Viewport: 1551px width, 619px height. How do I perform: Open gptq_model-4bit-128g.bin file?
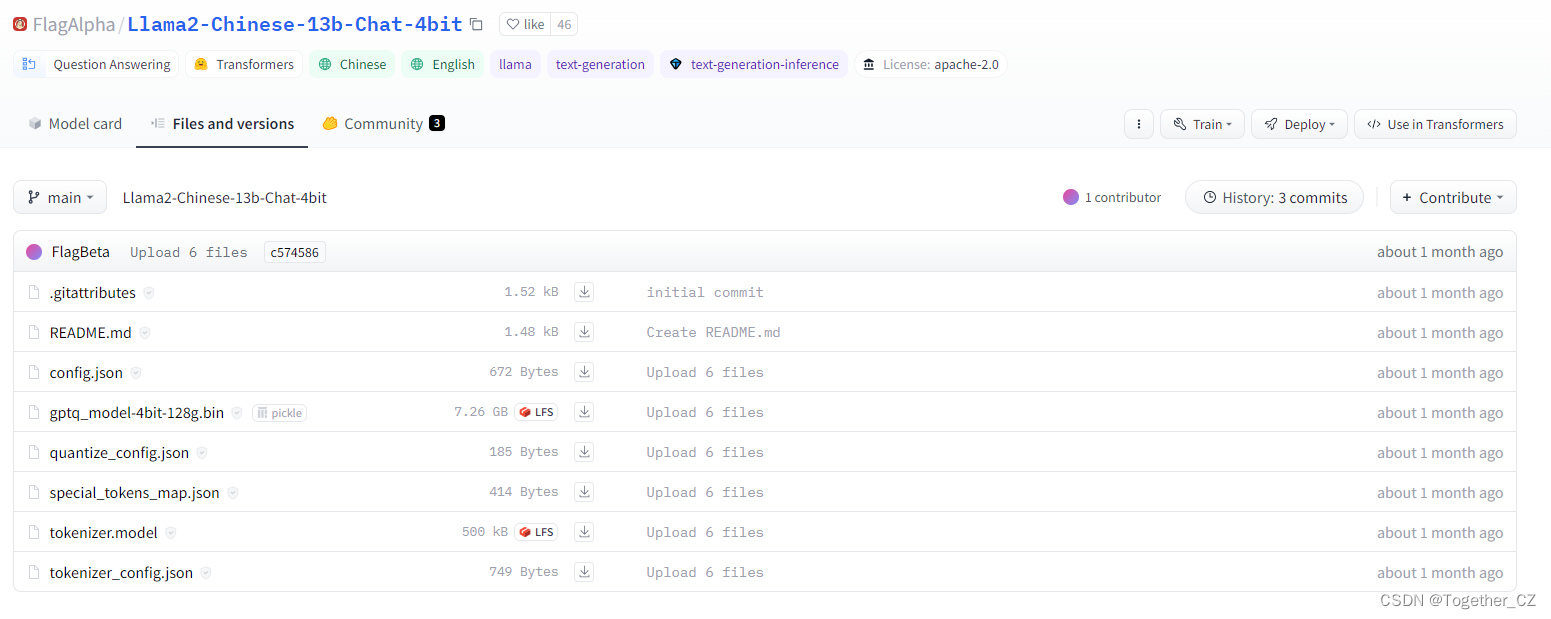137,412
